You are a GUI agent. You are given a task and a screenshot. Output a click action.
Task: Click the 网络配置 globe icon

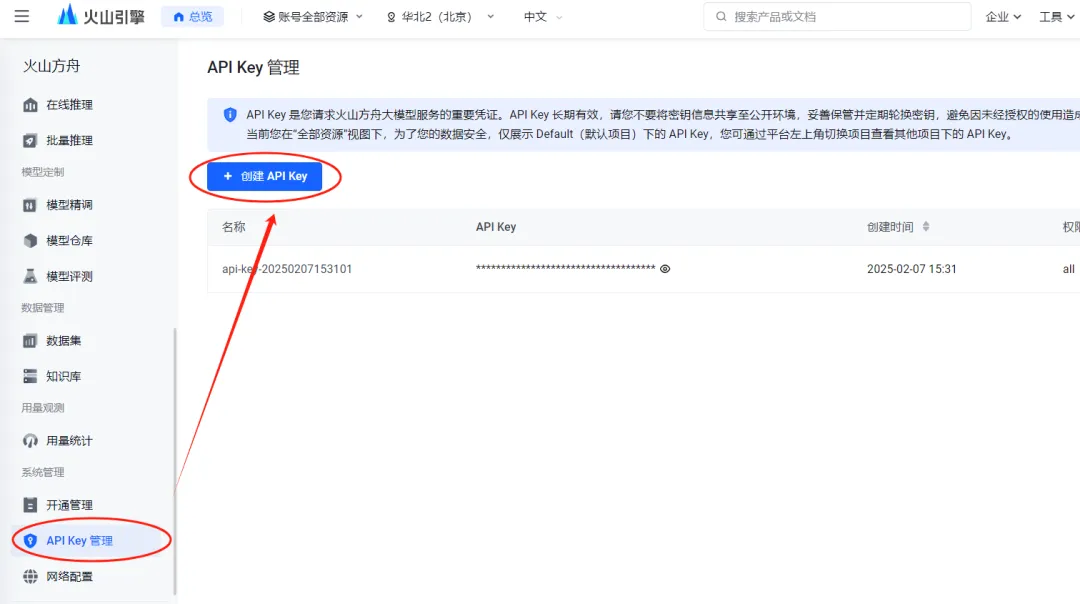click(30, 576)
